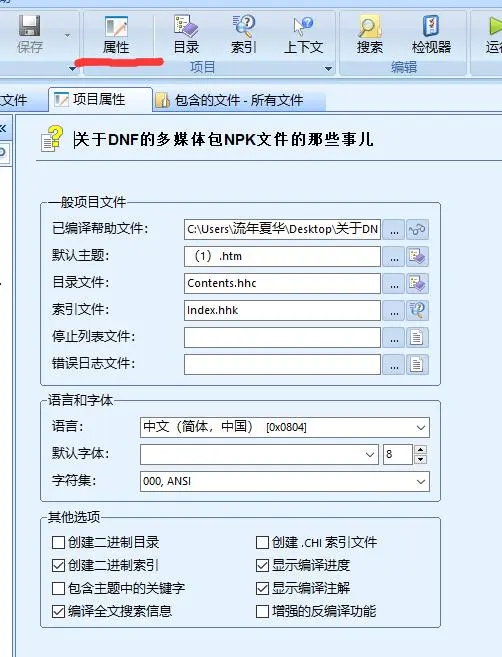Click the 停止列表文件 input field
Screen dimensions: 502x657
(282, 337)
